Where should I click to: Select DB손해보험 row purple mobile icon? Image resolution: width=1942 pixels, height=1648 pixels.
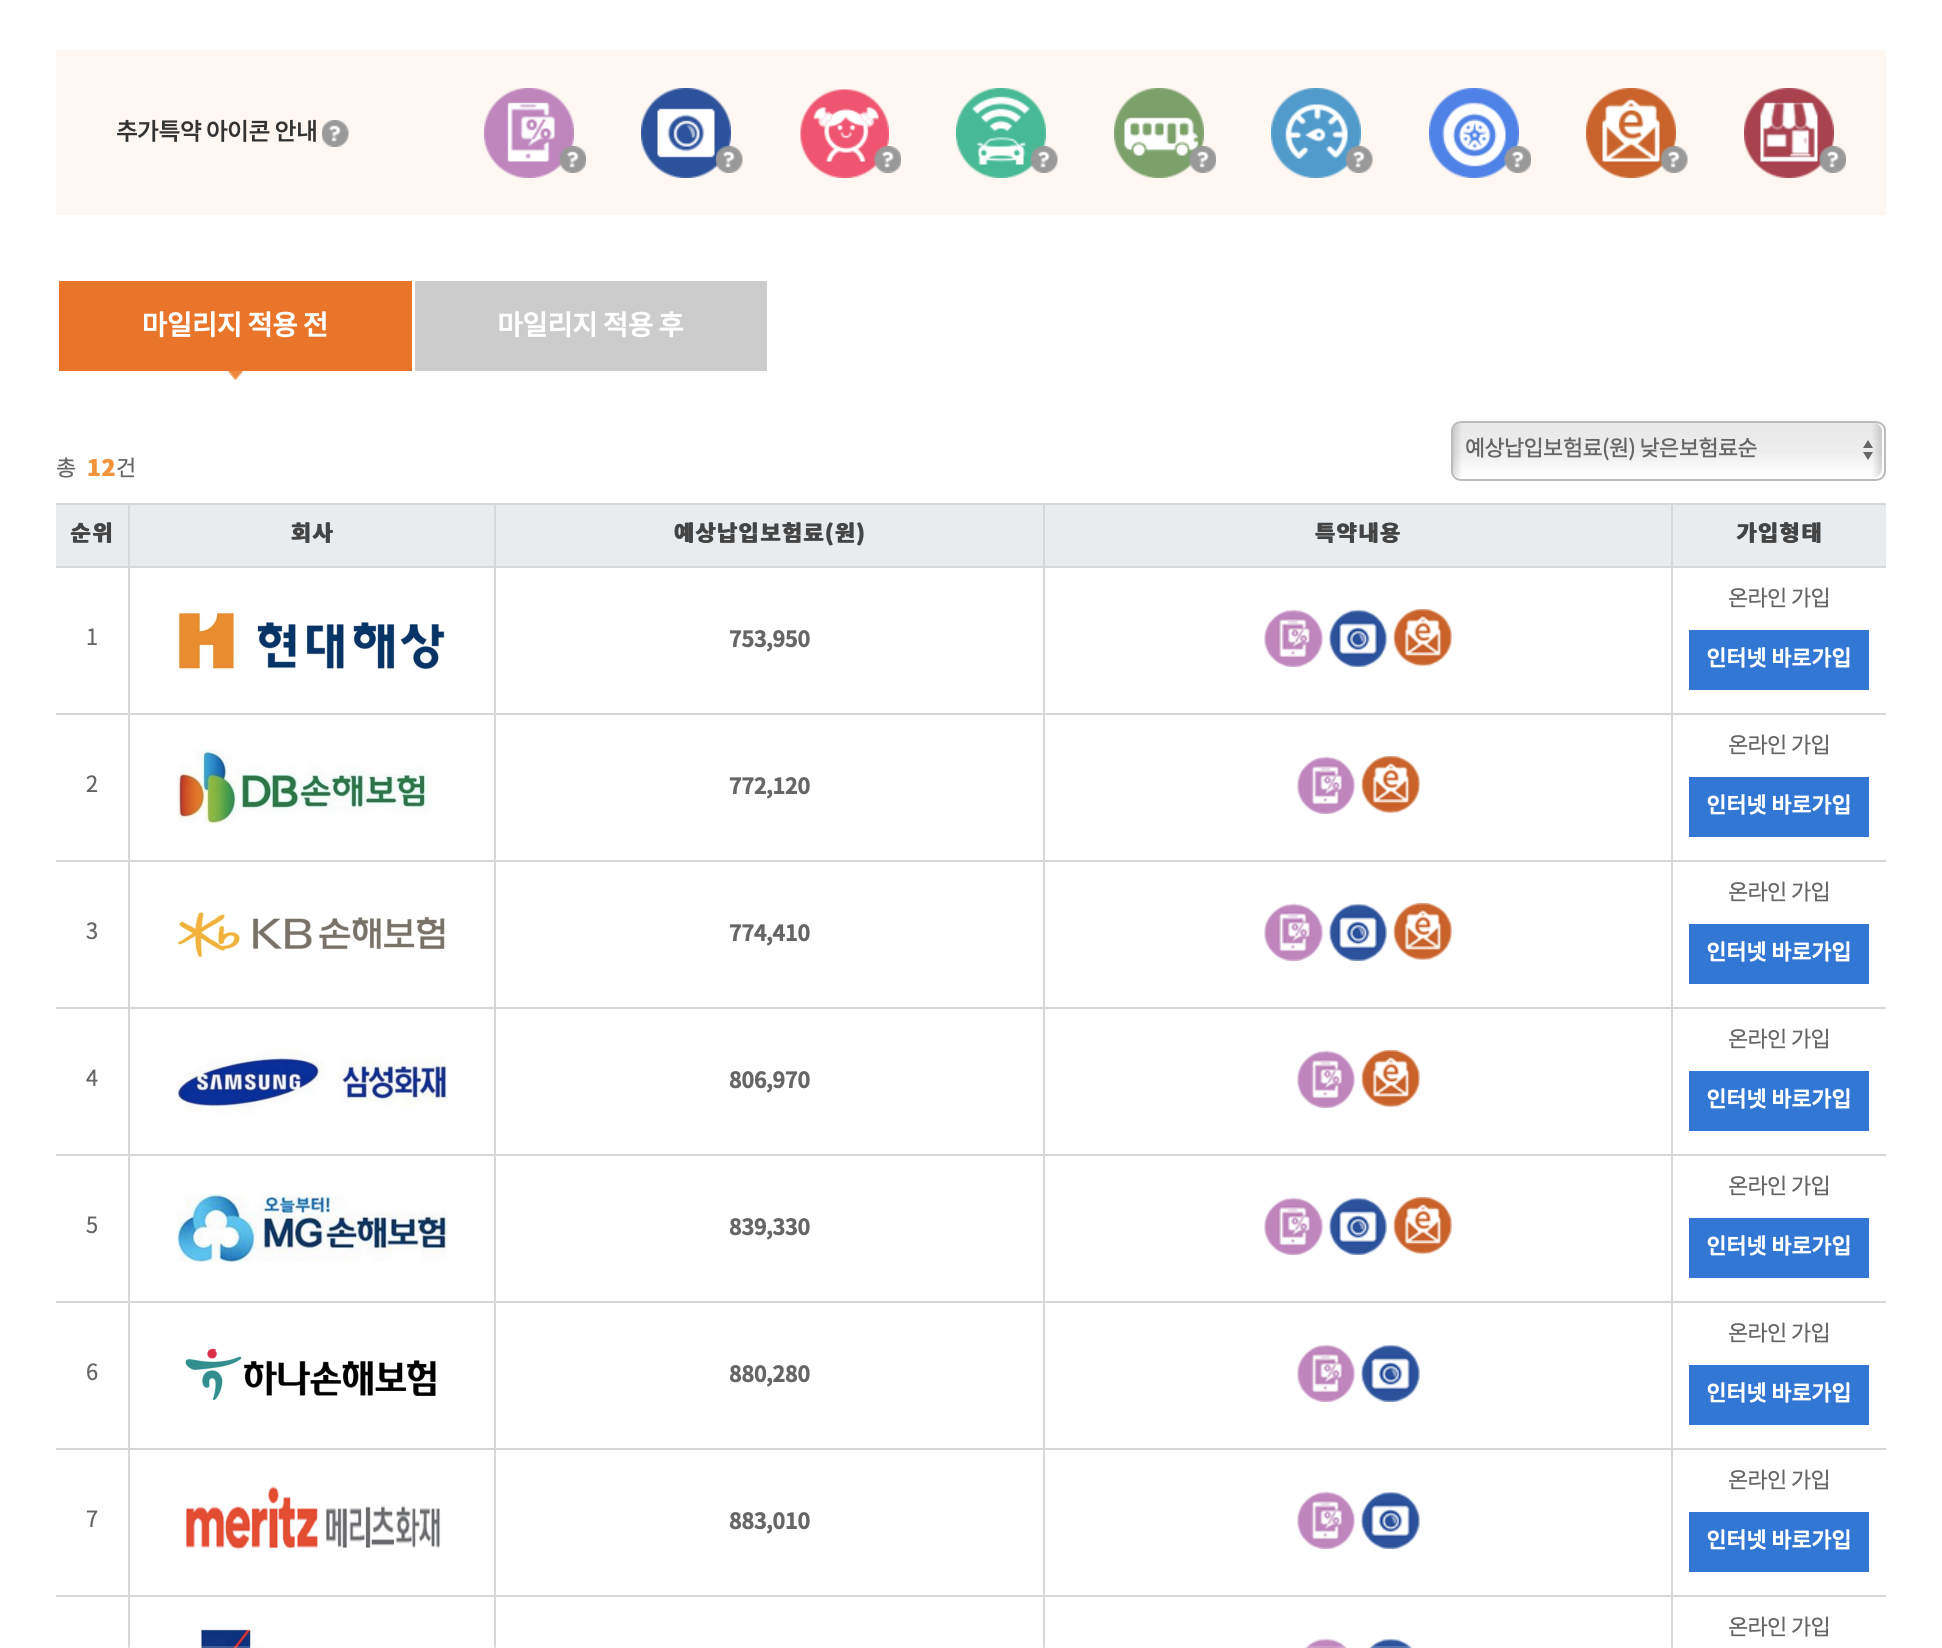pyautogui.click(x=1326, y=785)
